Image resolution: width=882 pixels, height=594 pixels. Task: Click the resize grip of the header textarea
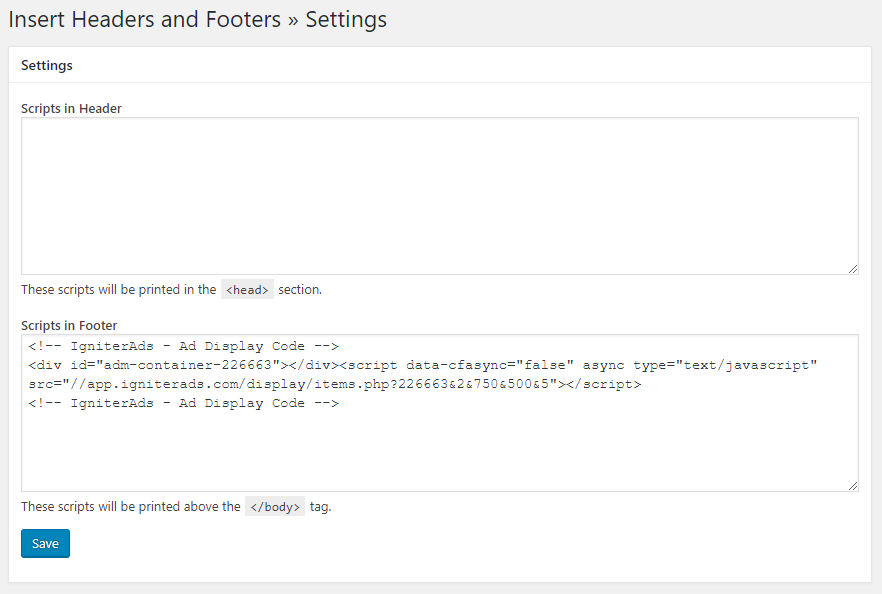click(853, 269)
